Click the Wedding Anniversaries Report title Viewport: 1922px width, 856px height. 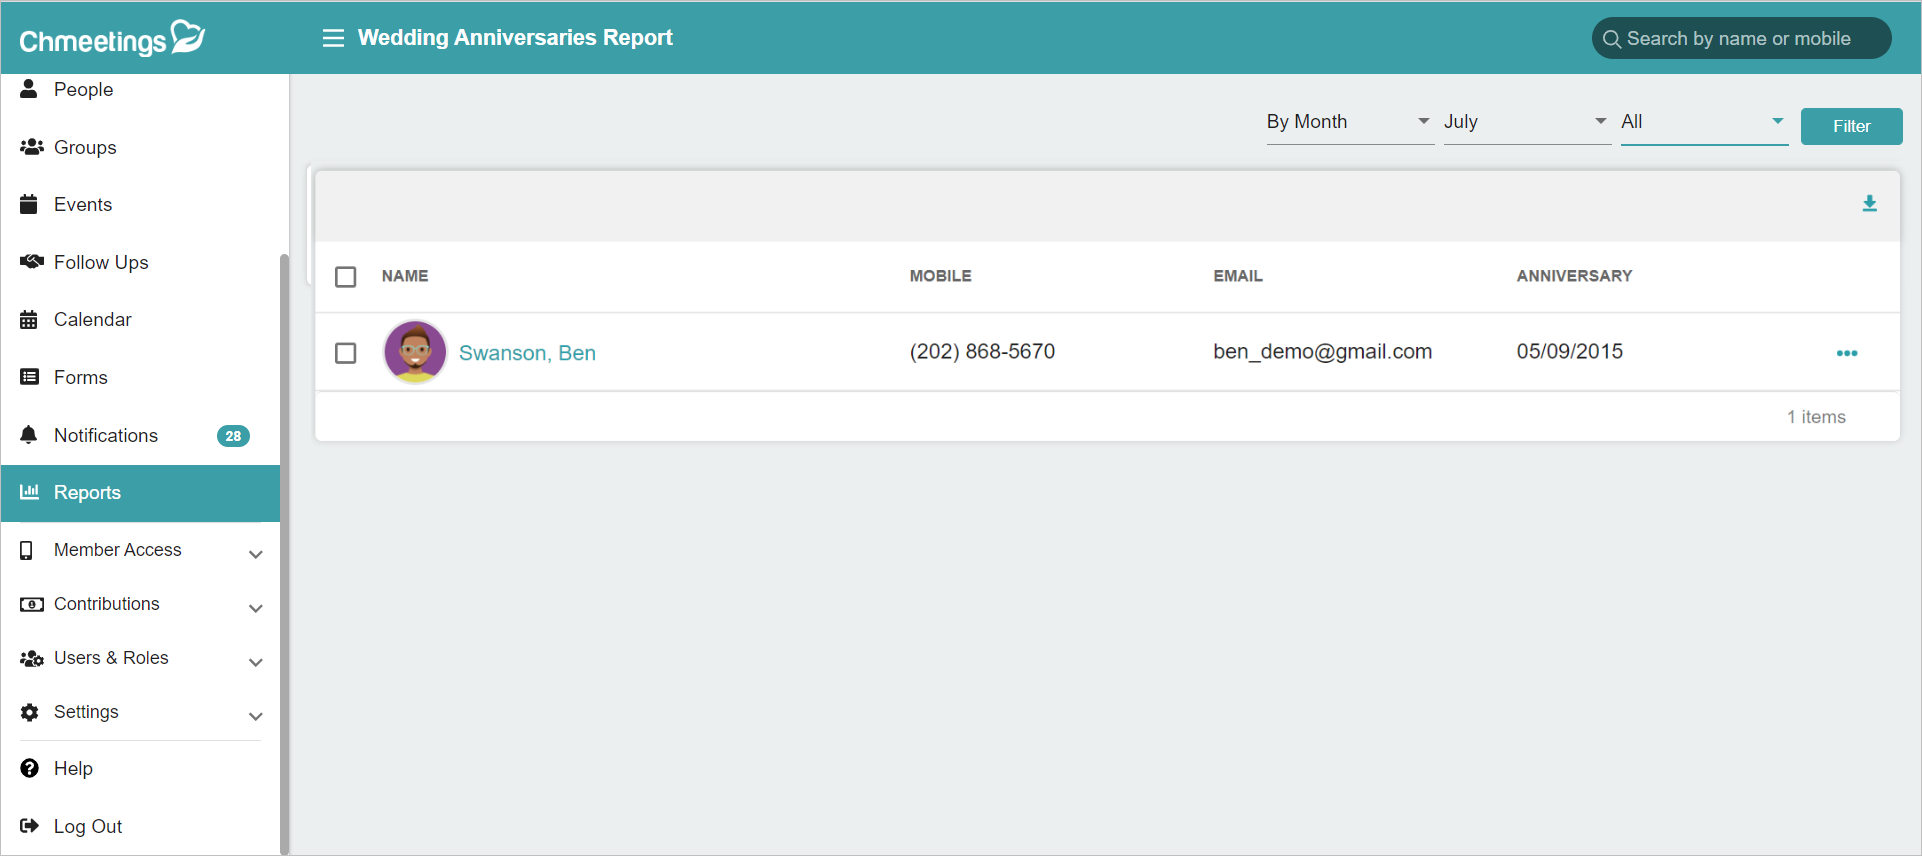[x=515, y=38]
